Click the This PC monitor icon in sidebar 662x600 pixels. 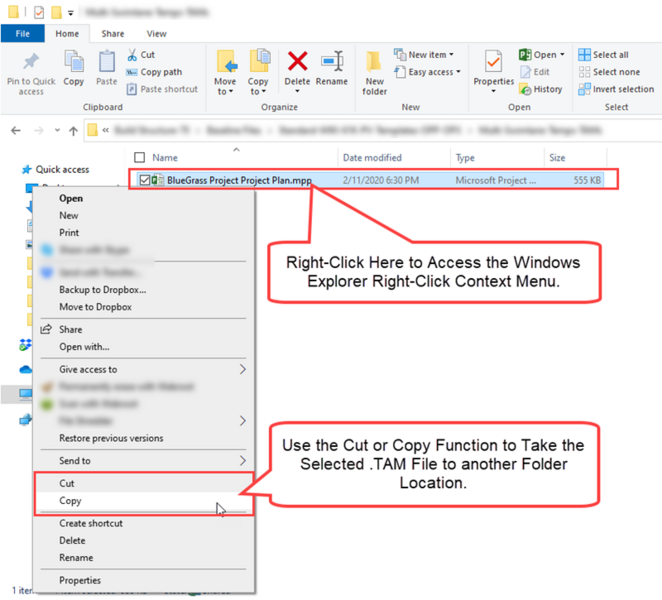pyautogui.click(x=25, y=394)
